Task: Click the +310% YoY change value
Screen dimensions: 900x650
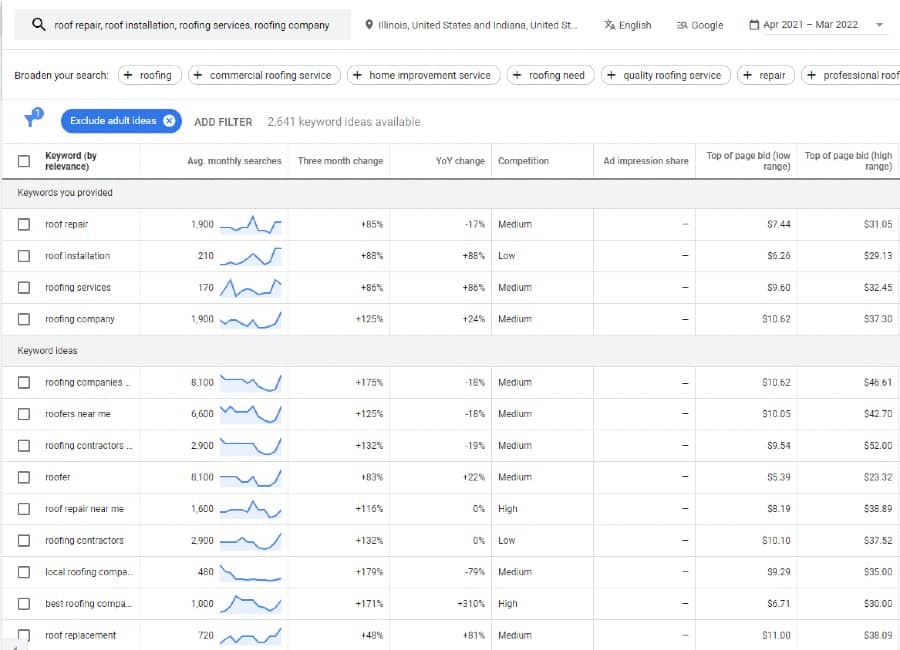Action: click(471, 603)
